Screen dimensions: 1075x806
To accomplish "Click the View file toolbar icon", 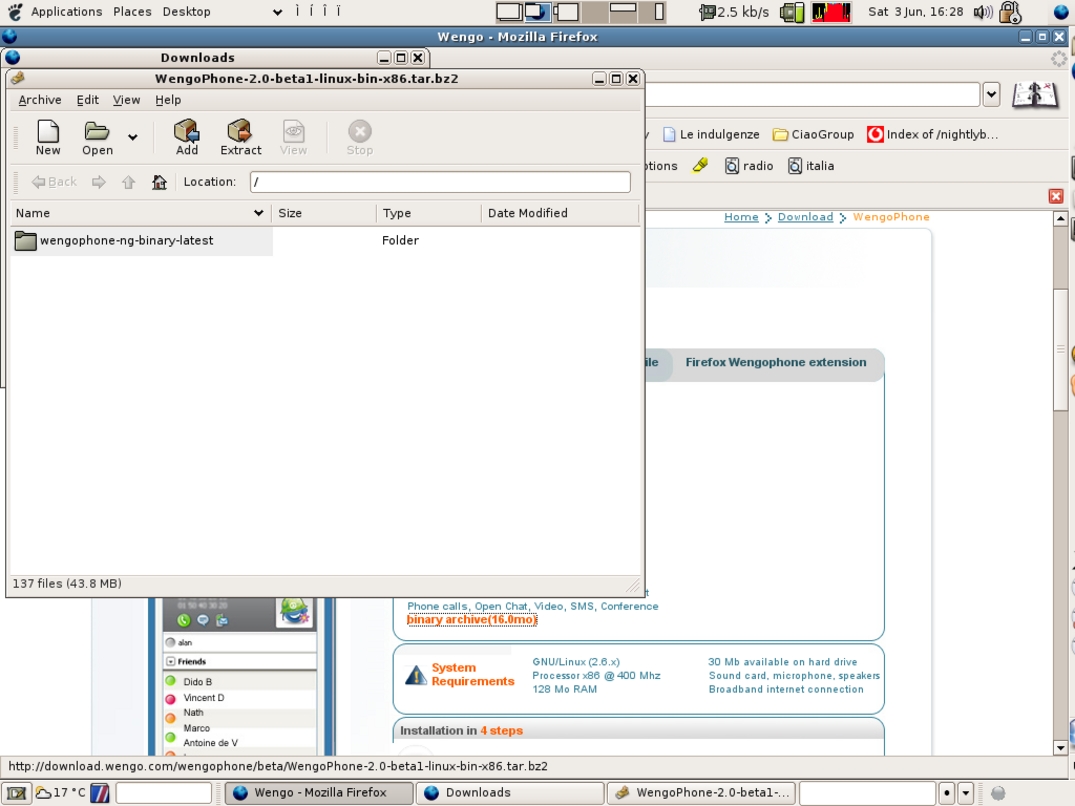I will pyautogui.click(x=293, y=137).
